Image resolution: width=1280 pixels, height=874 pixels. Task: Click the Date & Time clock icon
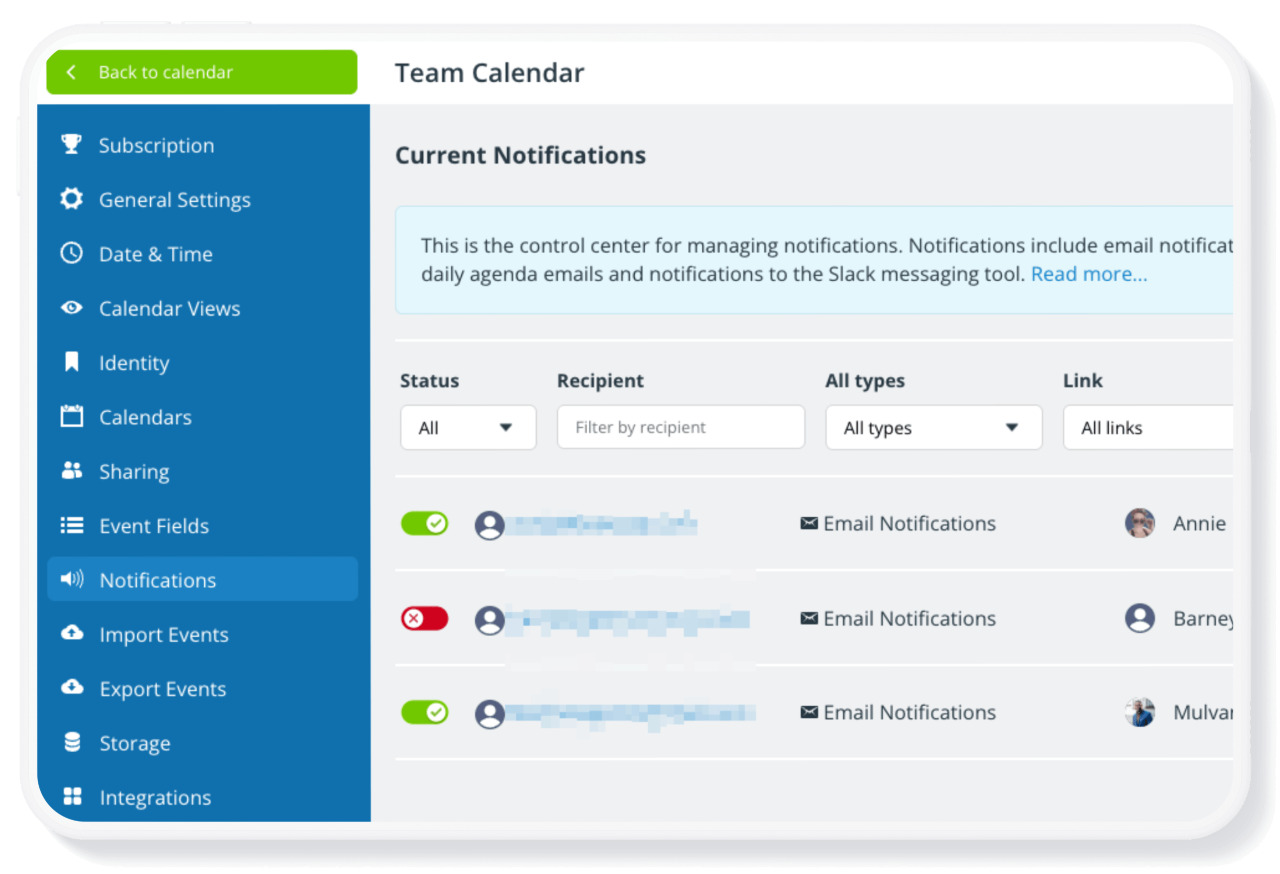click(x=71, y=254)
